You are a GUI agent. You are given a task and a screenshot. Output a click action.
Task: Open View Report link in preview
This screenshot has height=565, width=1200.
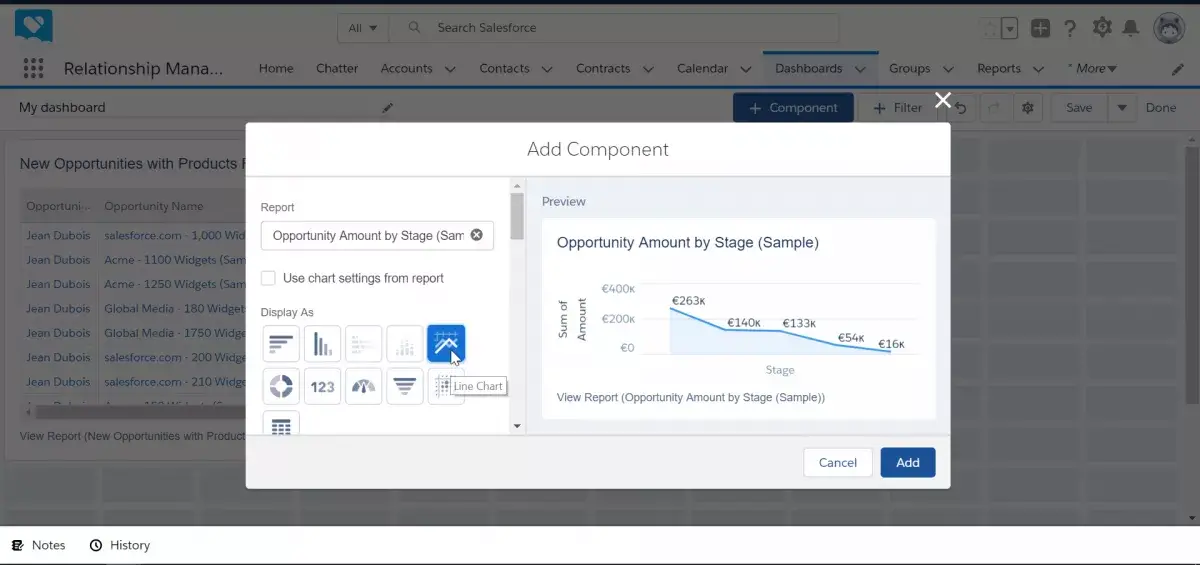click(690, 397)
